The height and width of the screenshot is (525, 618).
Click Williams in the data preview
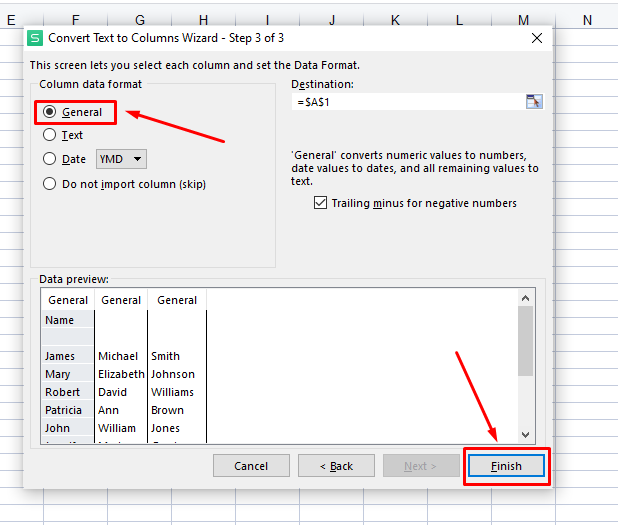point(173,392)
